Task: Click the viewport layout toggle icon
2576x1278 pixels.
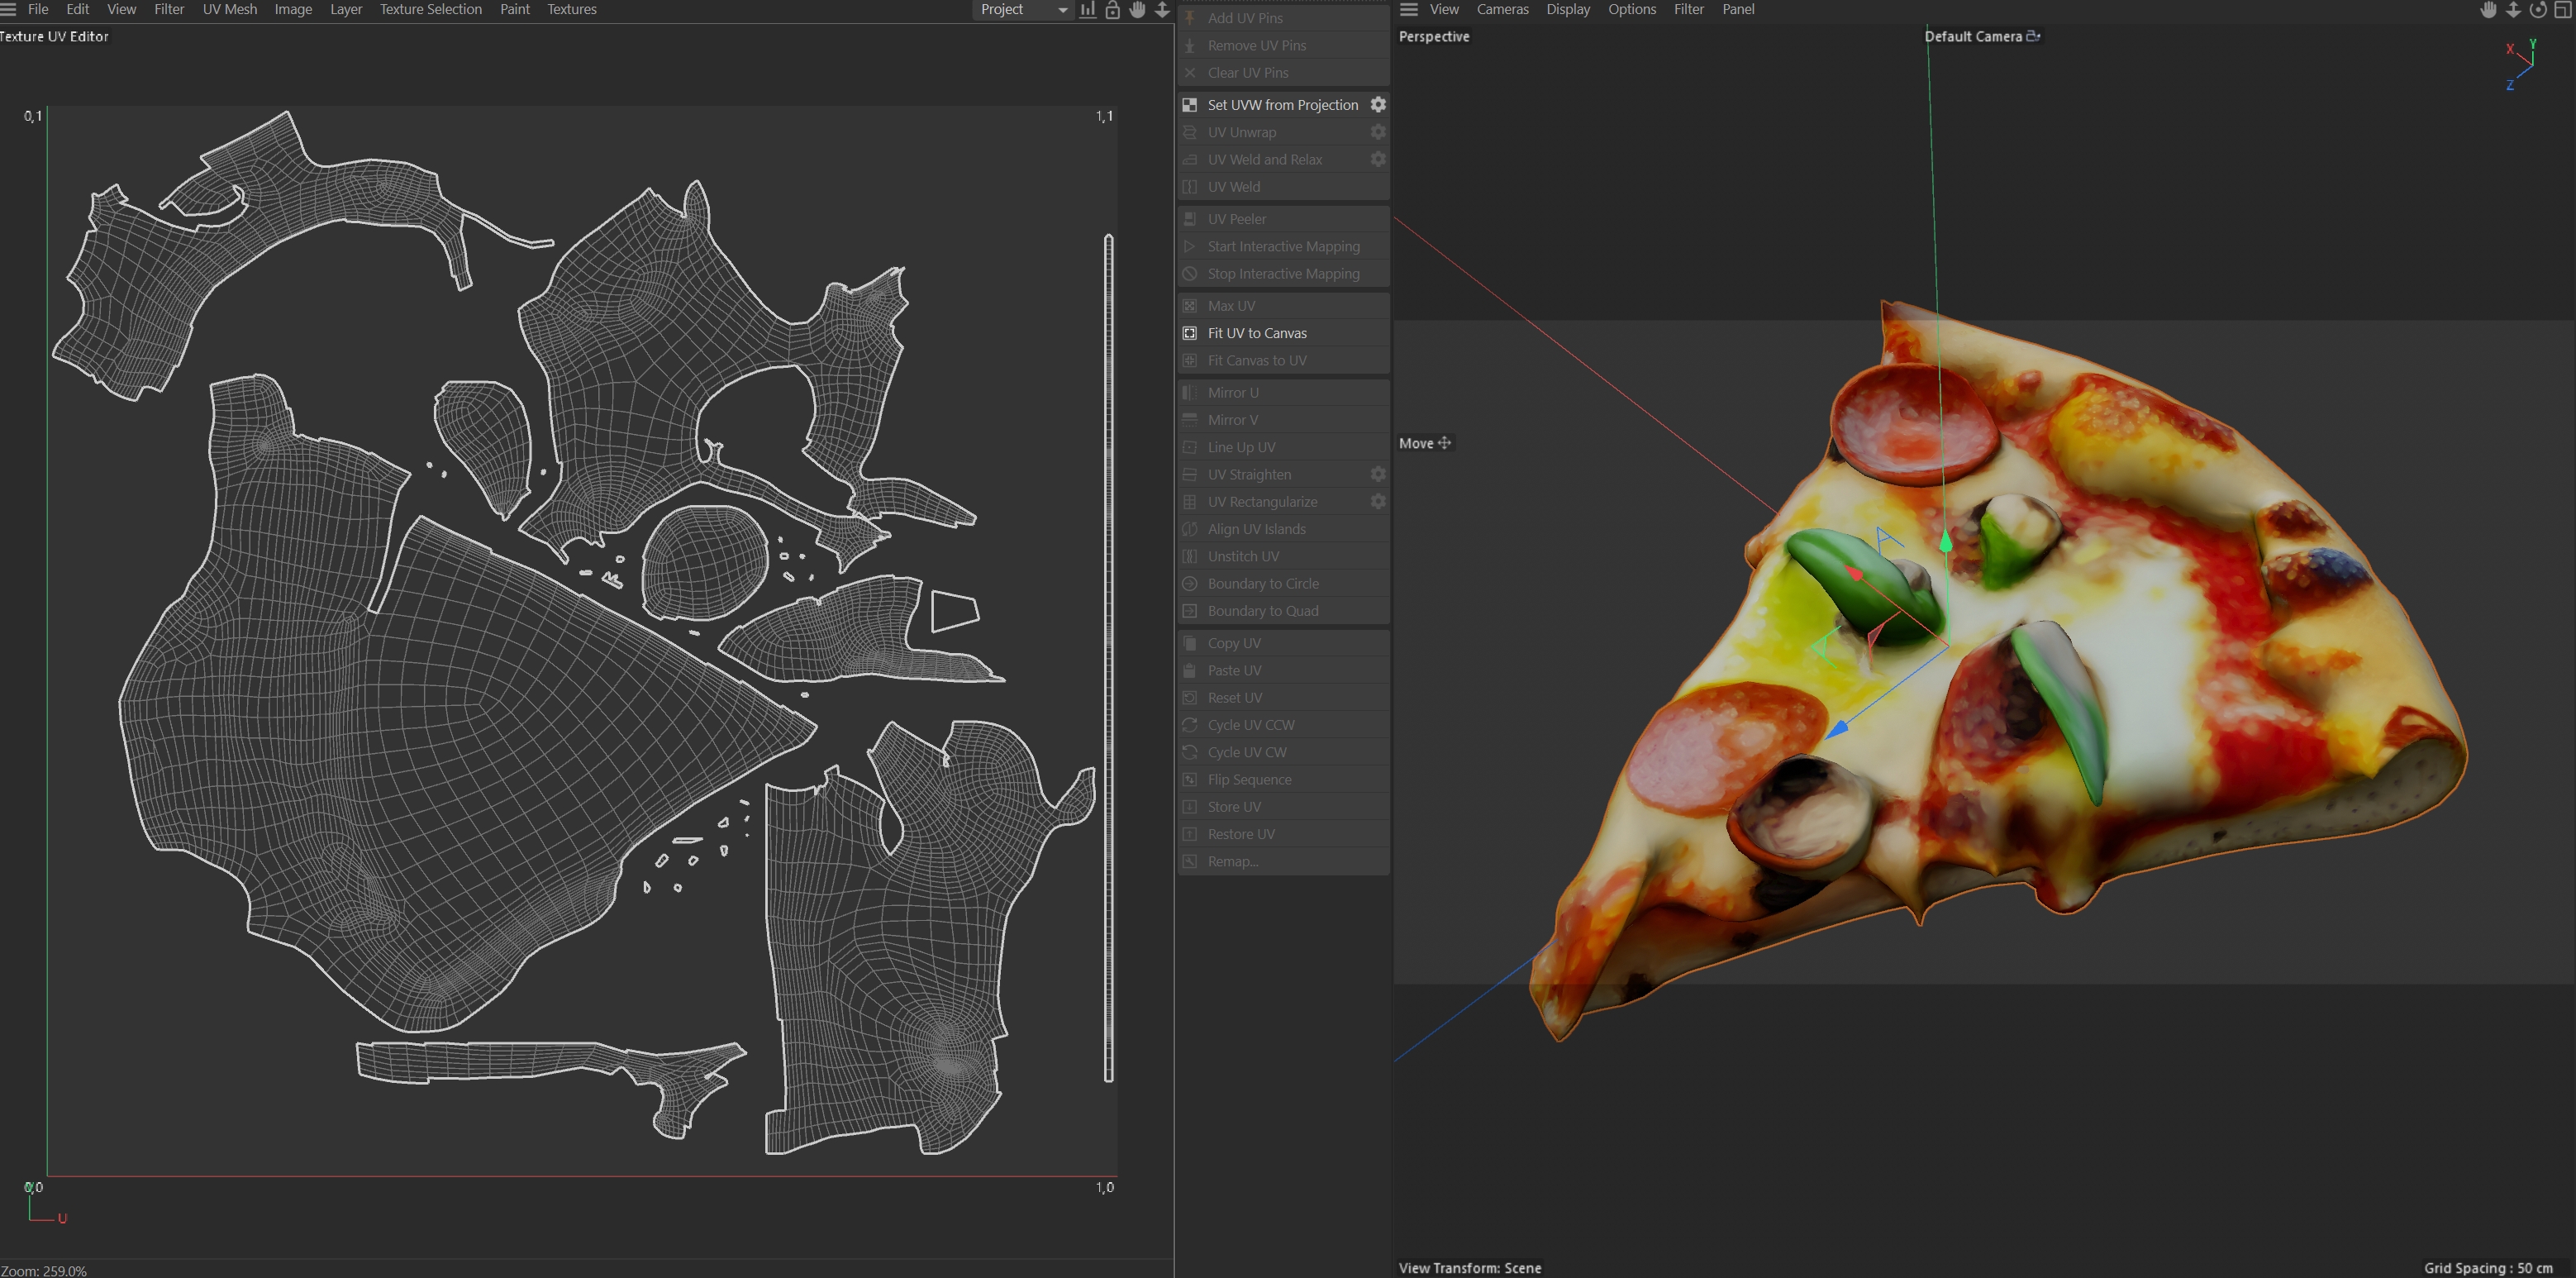Action: pos(2562,10)
